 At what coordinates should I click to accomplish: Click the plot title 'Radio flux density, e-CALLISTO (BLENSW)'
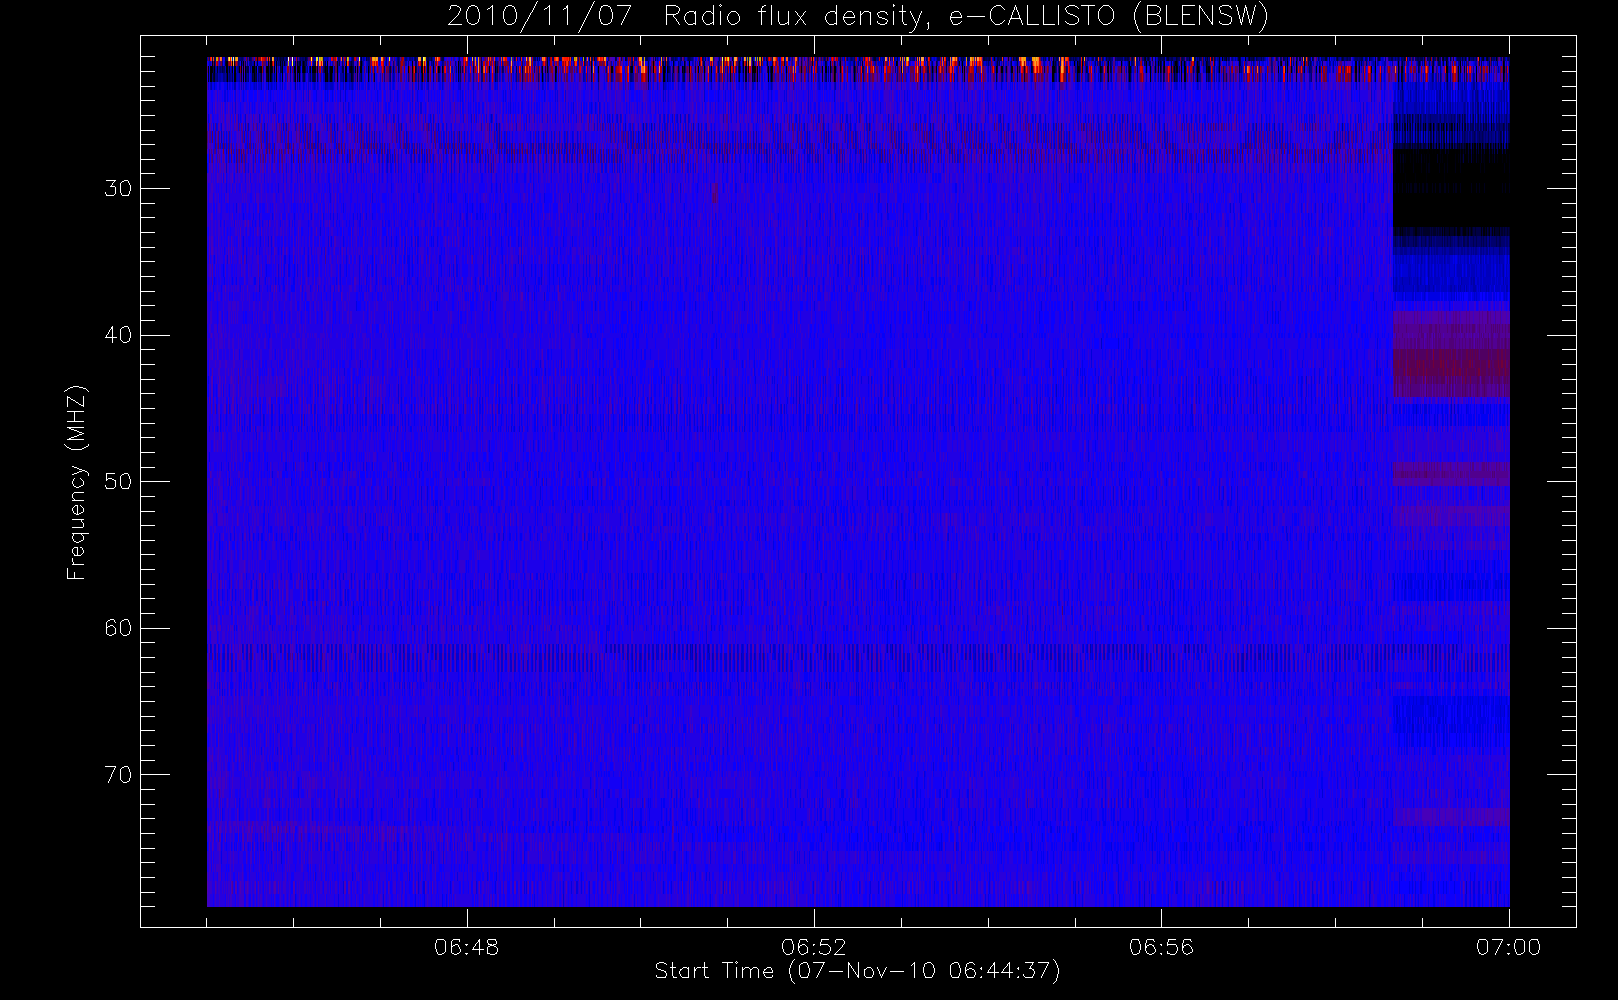point(966,17)
